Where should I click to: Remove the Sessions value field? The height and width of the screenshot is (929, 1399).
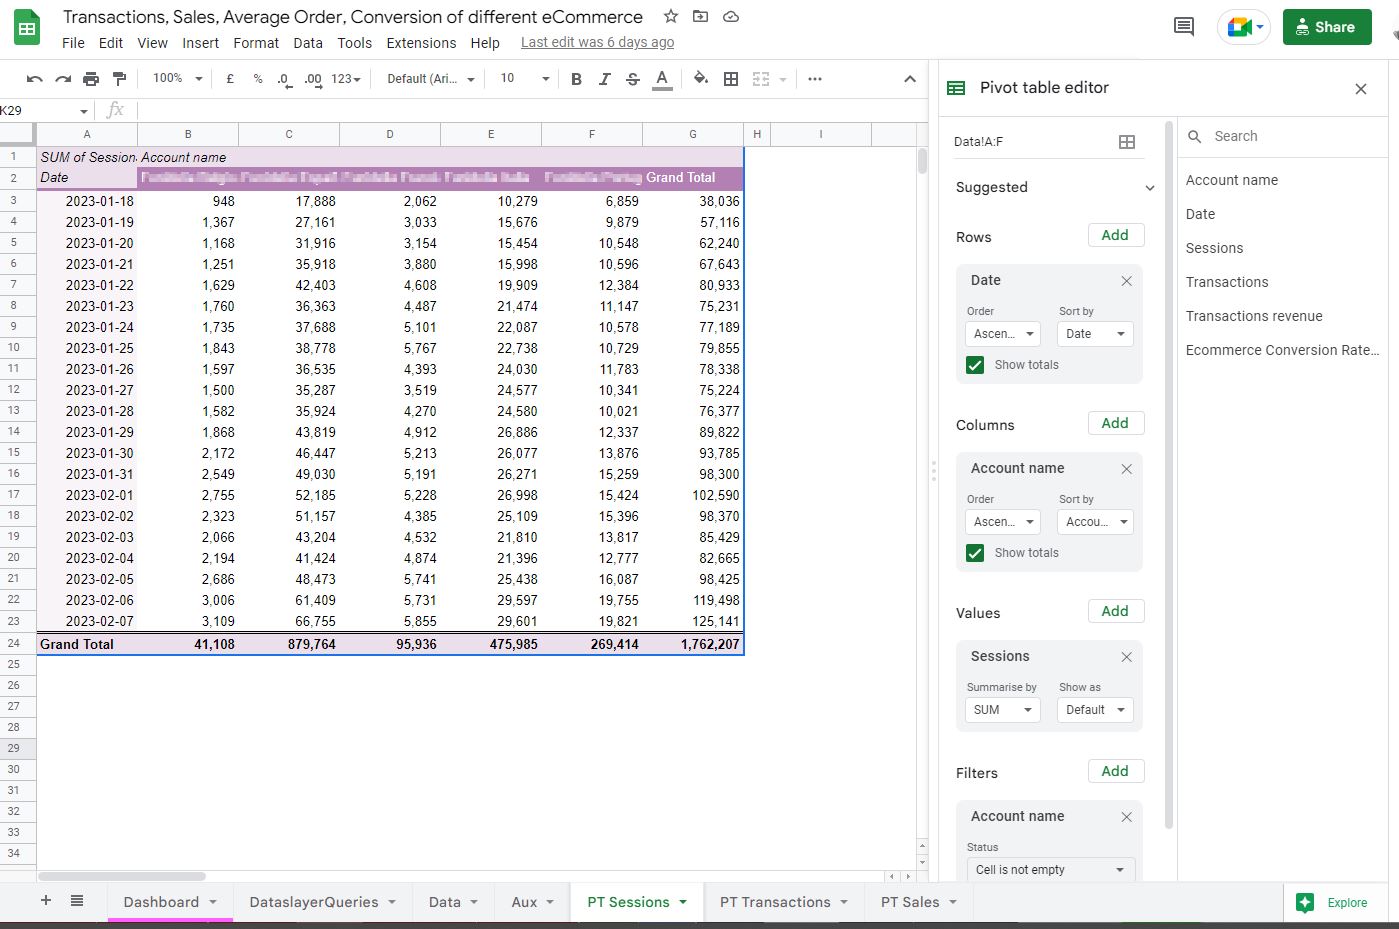1126,657
